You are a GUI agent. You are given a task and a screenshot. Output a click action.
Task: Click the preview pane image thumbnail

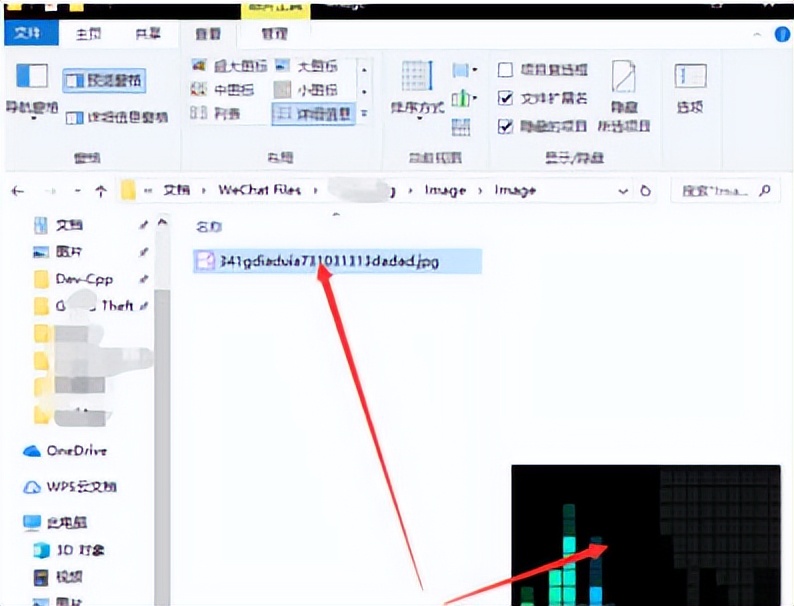(x=646, y=535)
